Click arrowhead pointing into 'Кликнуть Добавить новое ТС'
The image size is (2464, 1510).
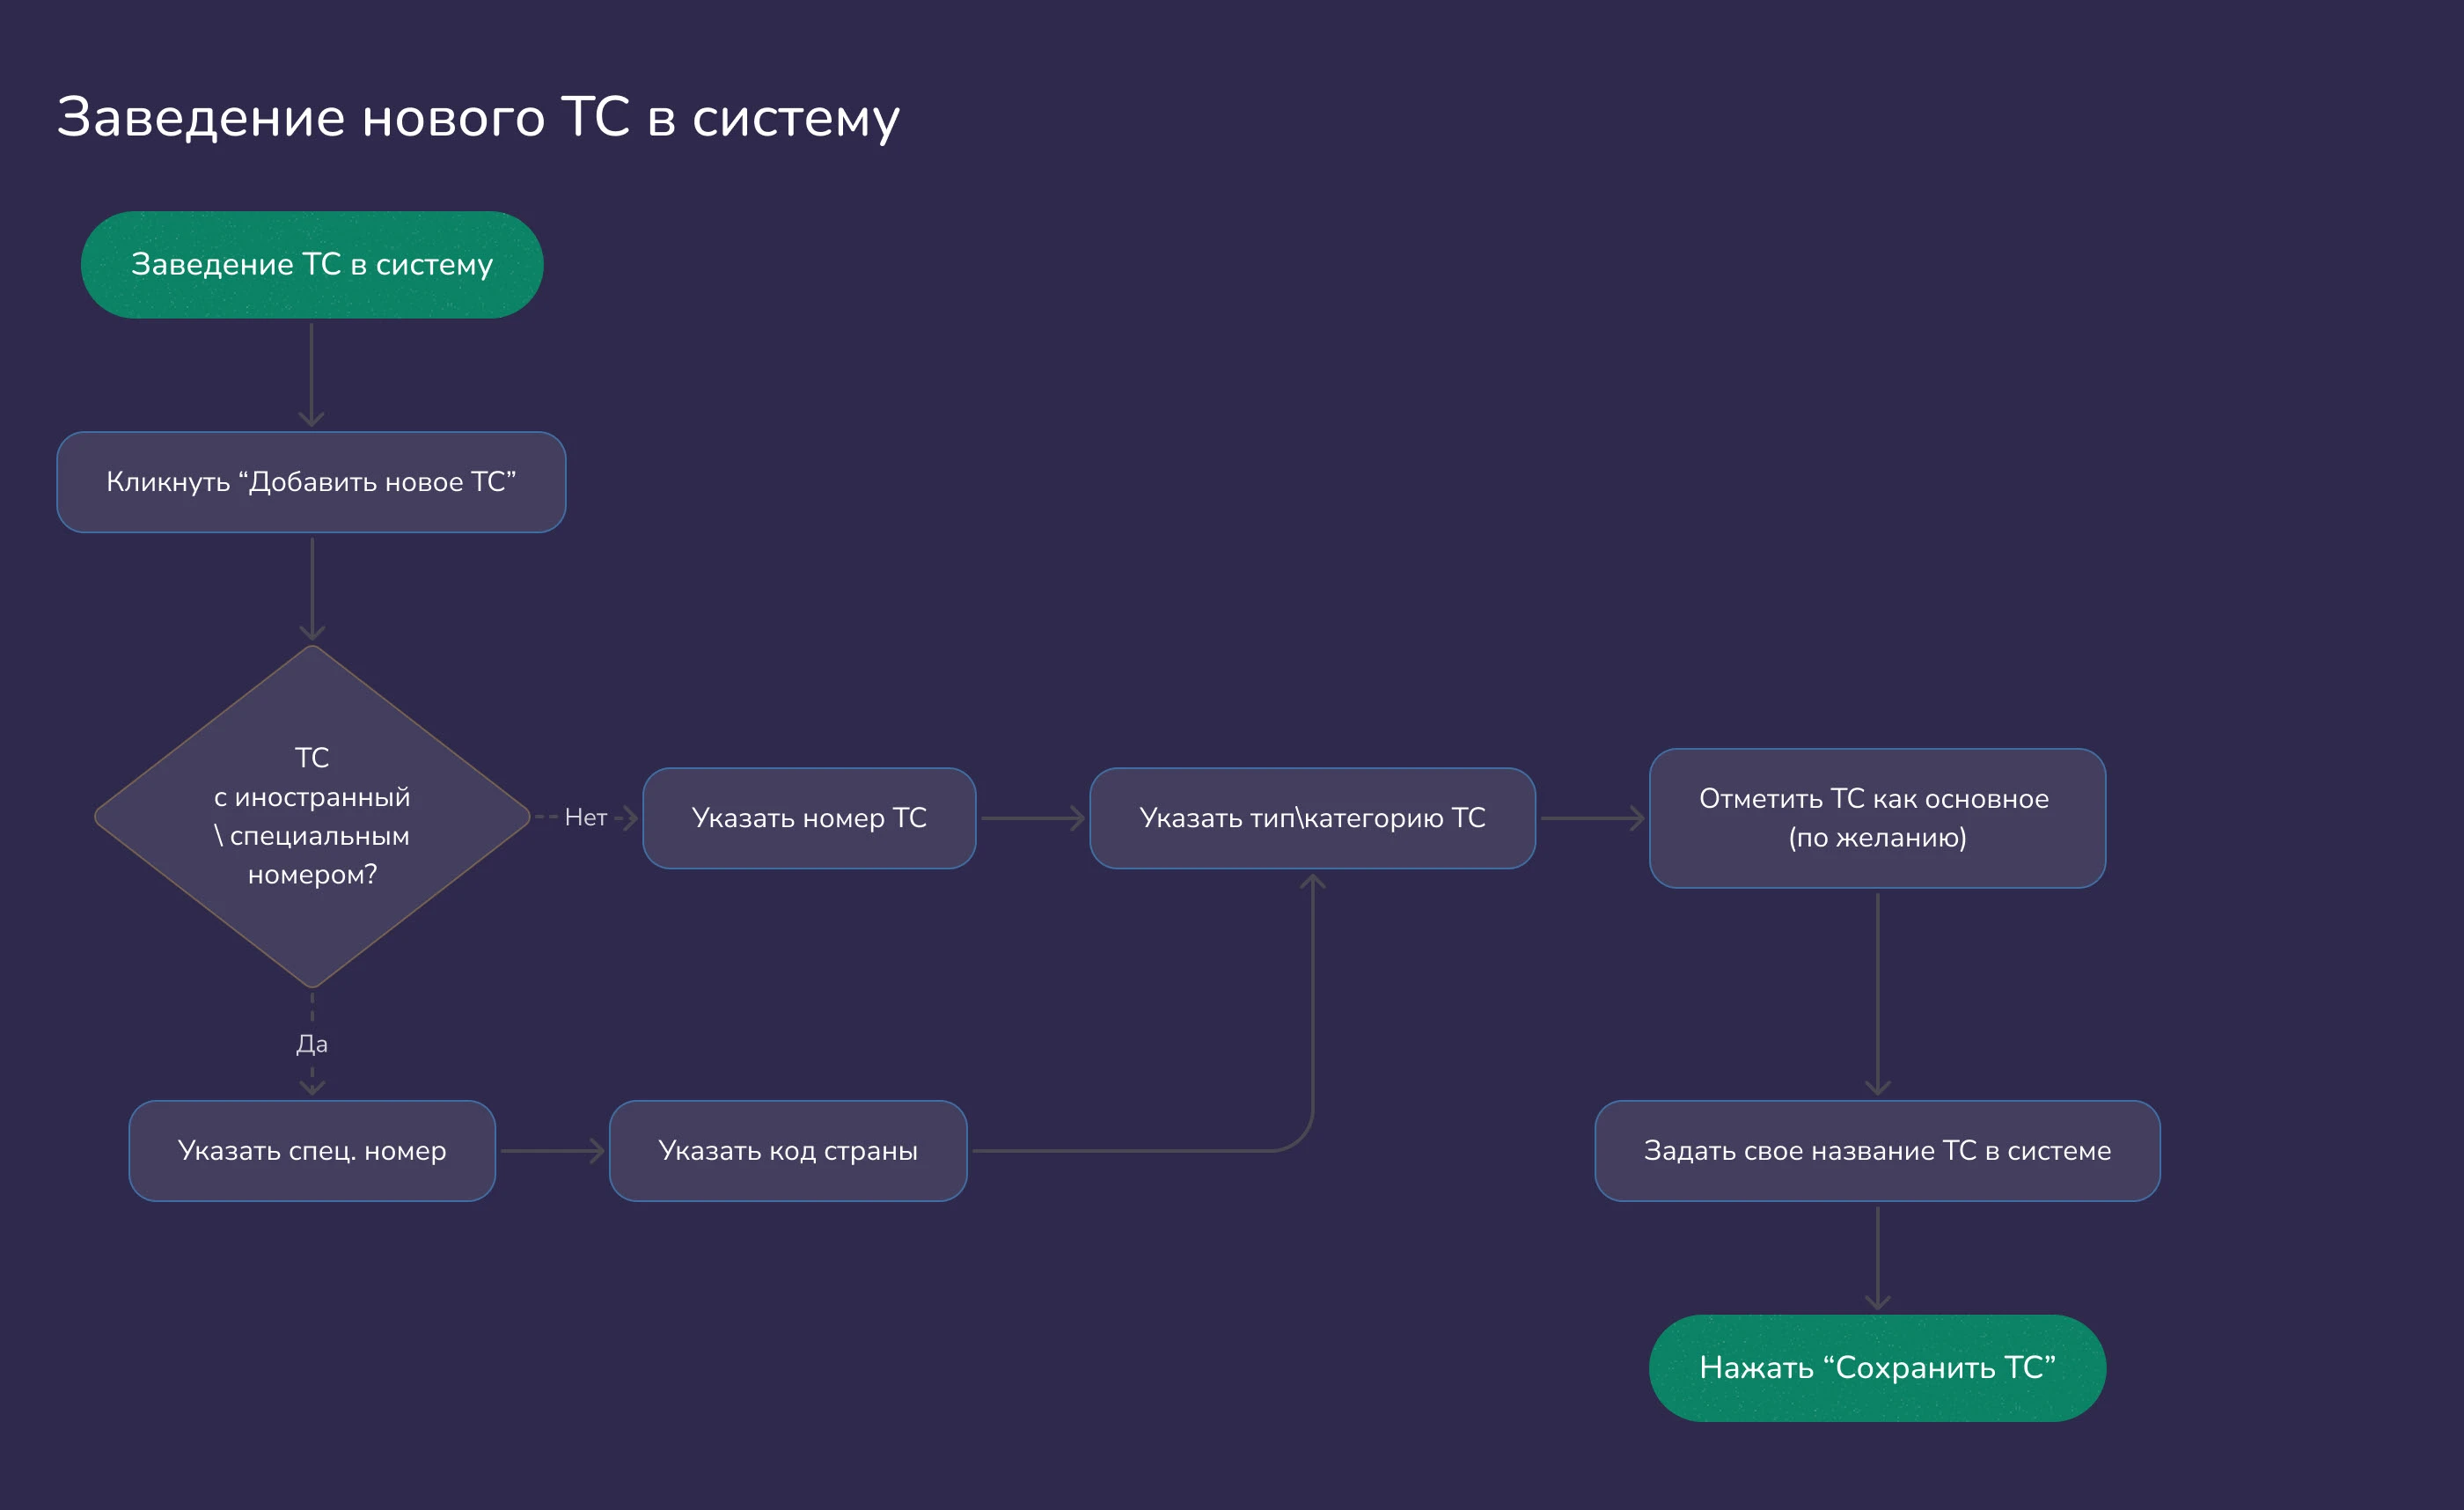point(311,418)
